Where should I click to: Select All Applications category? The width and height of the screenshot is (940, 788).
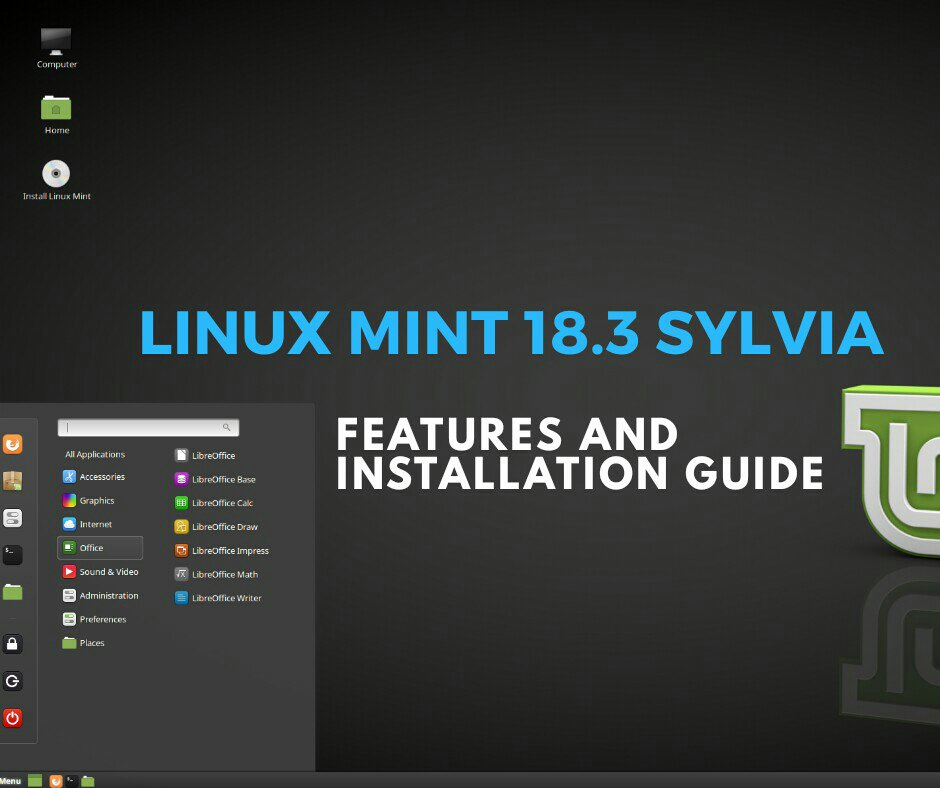tap(95, 455)
